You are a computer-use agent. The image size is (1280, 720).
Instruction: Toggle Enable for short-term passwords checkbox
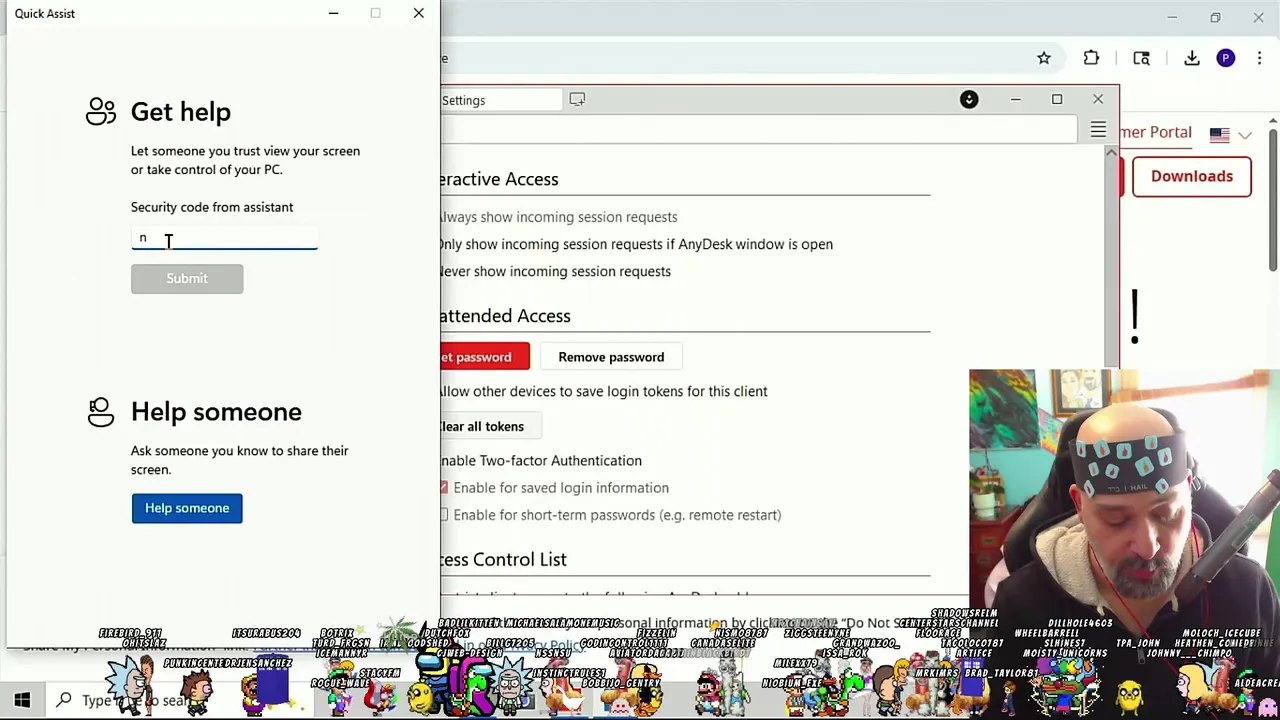444,515
